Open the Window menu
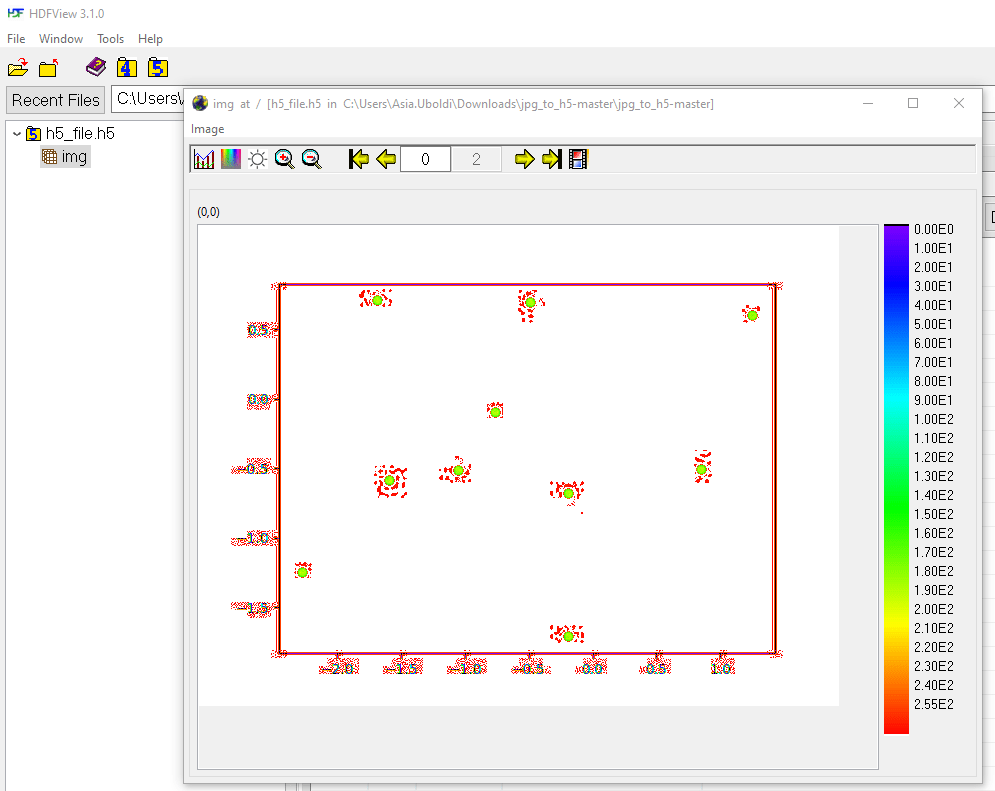The image size is (995, 791). [x=61, y=39]
